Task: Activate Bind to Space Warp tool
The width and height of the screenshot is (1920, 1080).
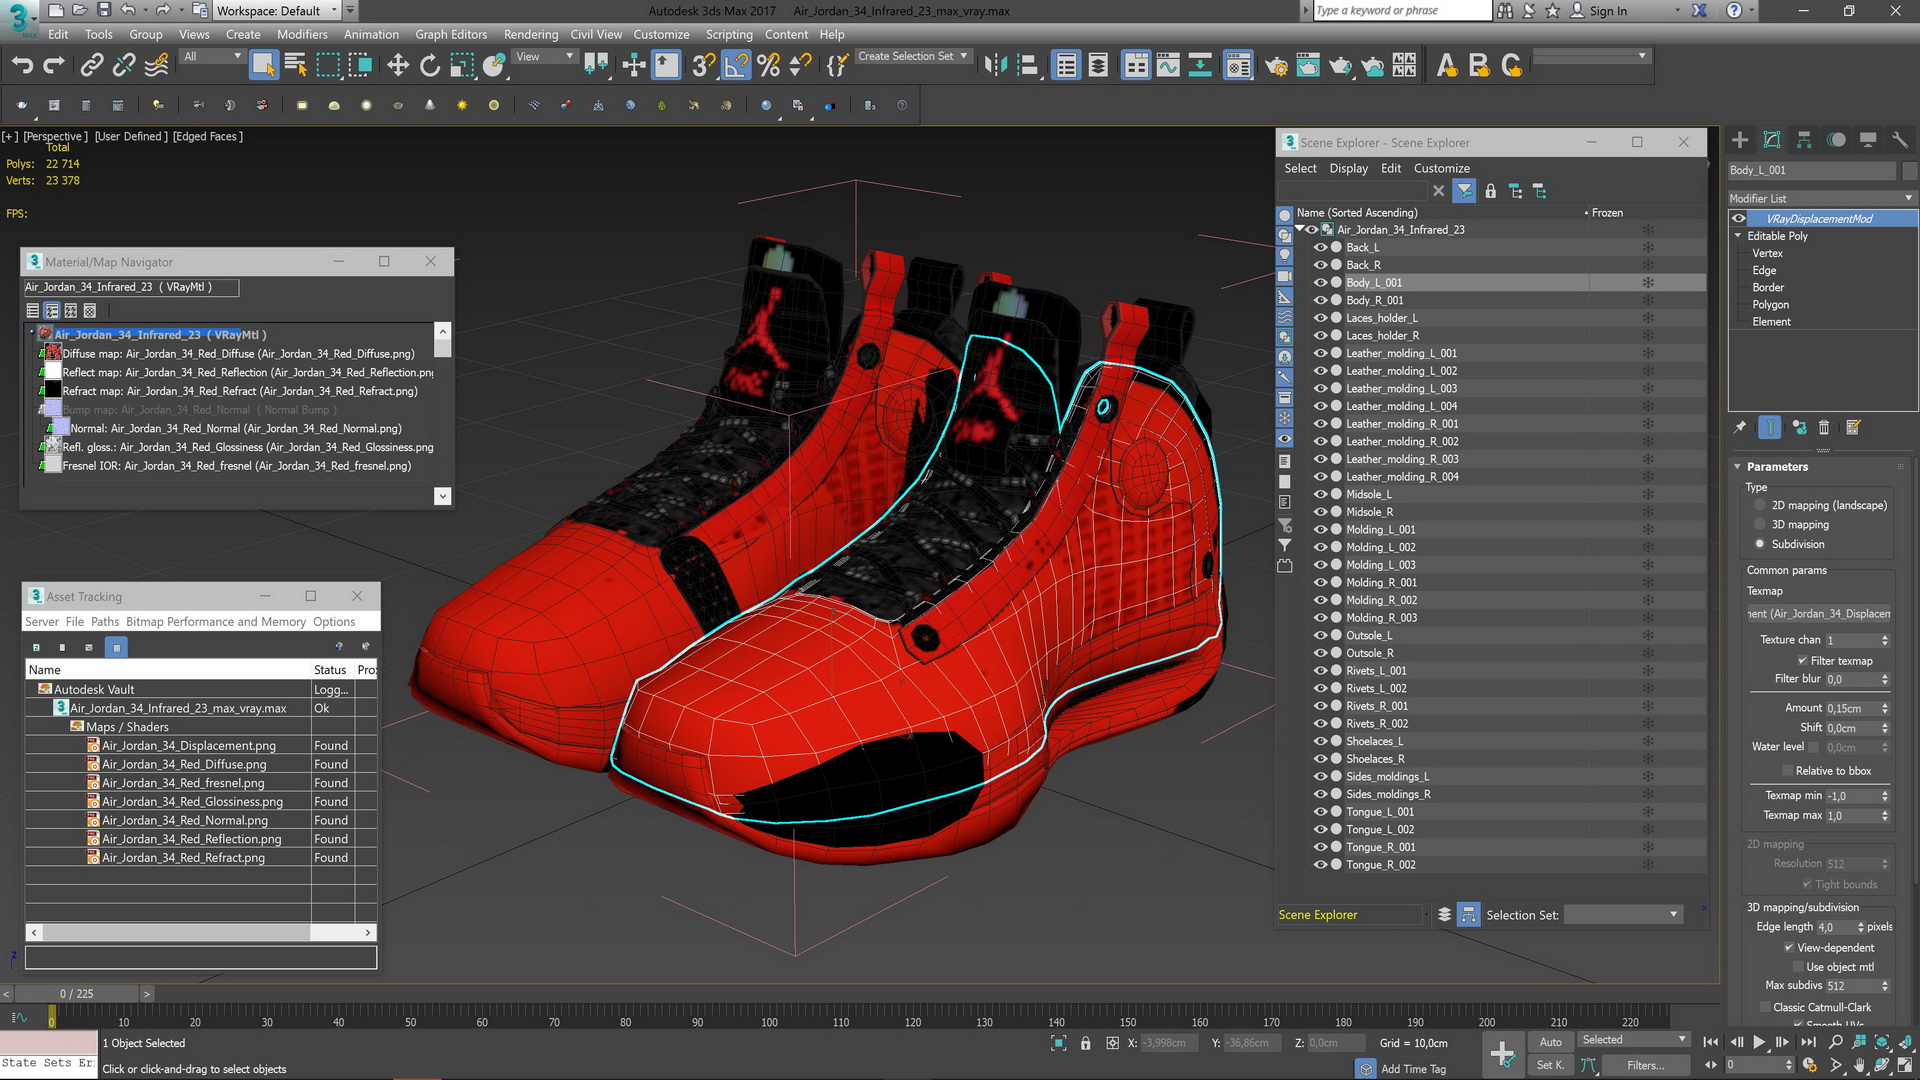Action: [x=157, y=66]
